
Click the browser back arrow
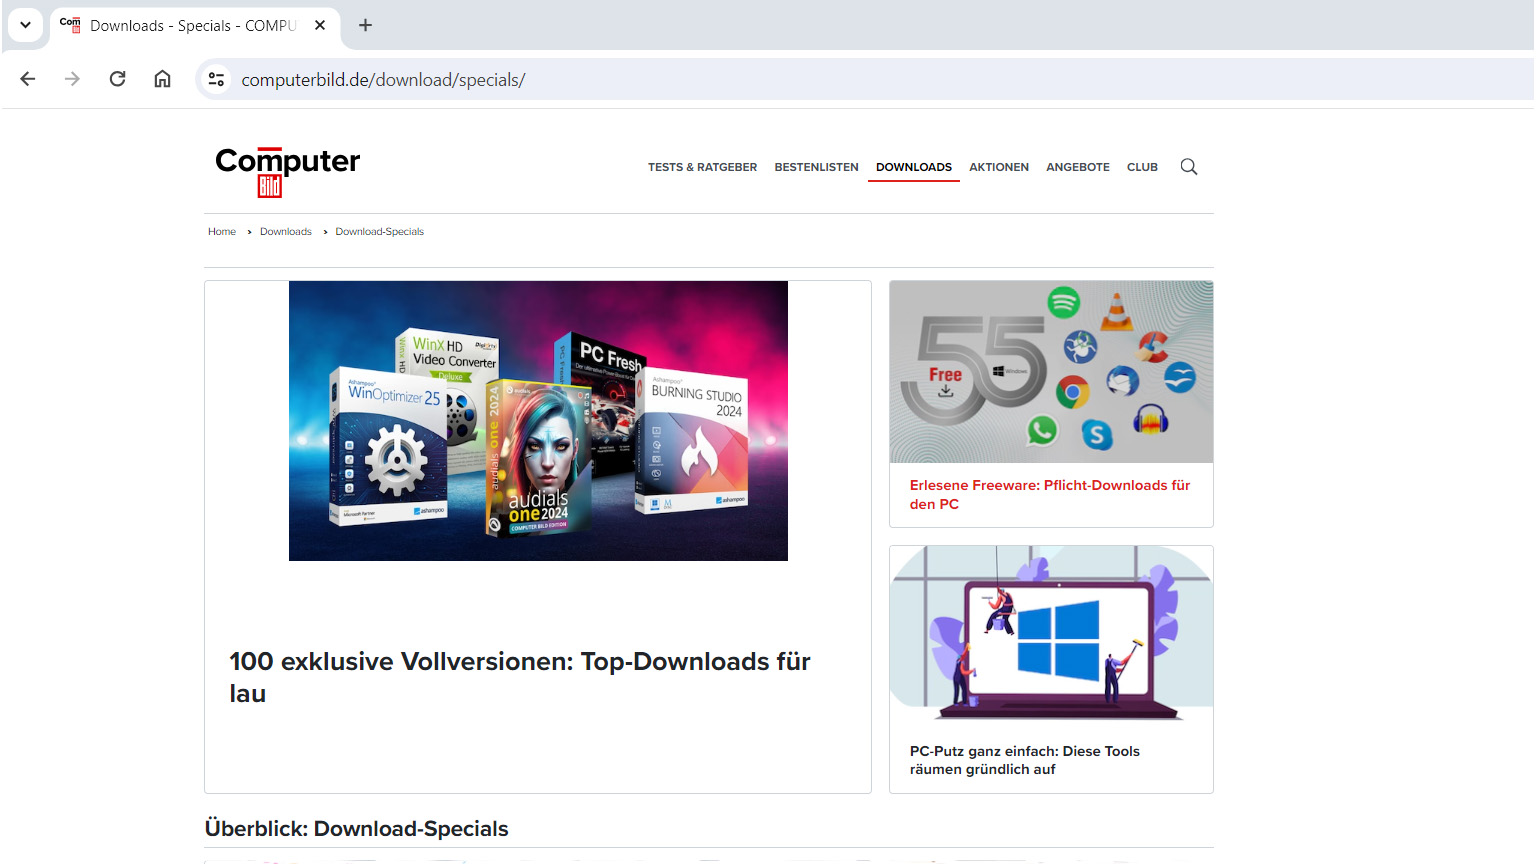click(28, 79)
